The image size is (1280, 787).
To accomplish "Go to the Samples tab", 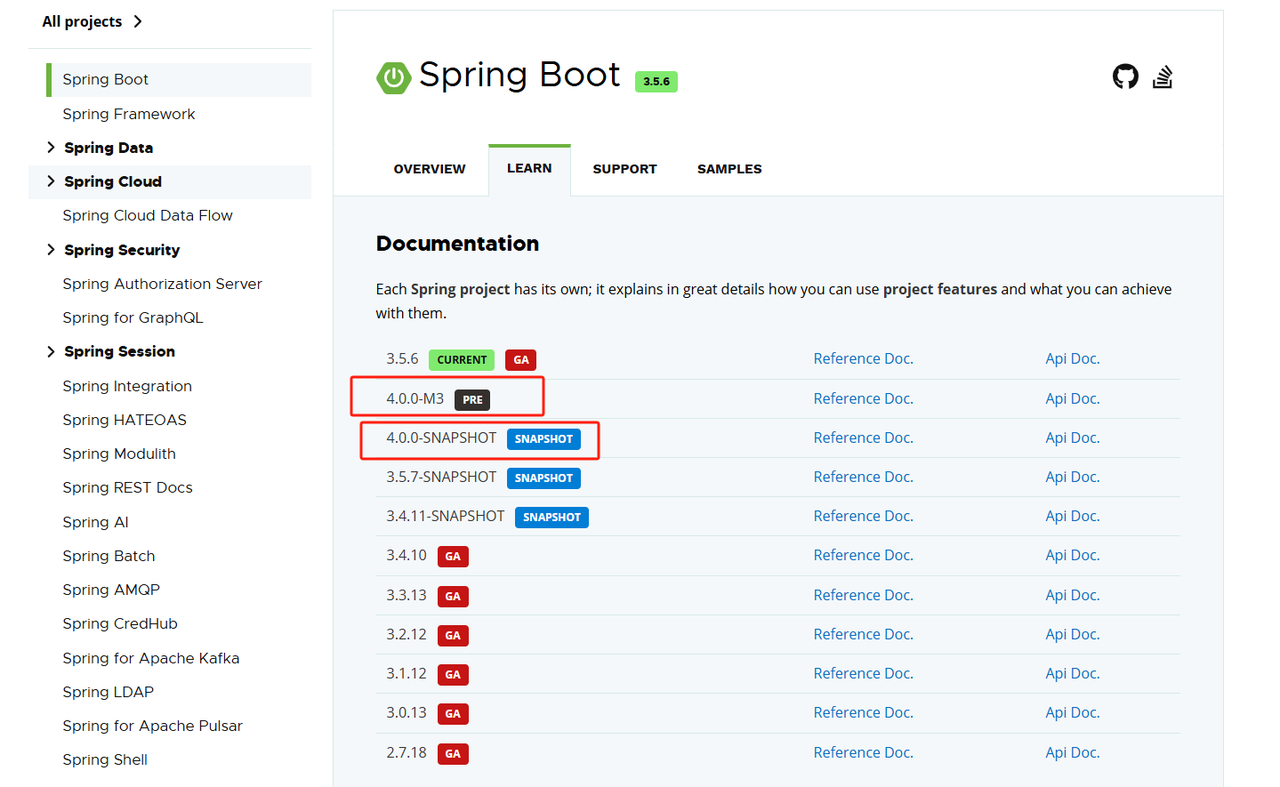I will (729, 169).
